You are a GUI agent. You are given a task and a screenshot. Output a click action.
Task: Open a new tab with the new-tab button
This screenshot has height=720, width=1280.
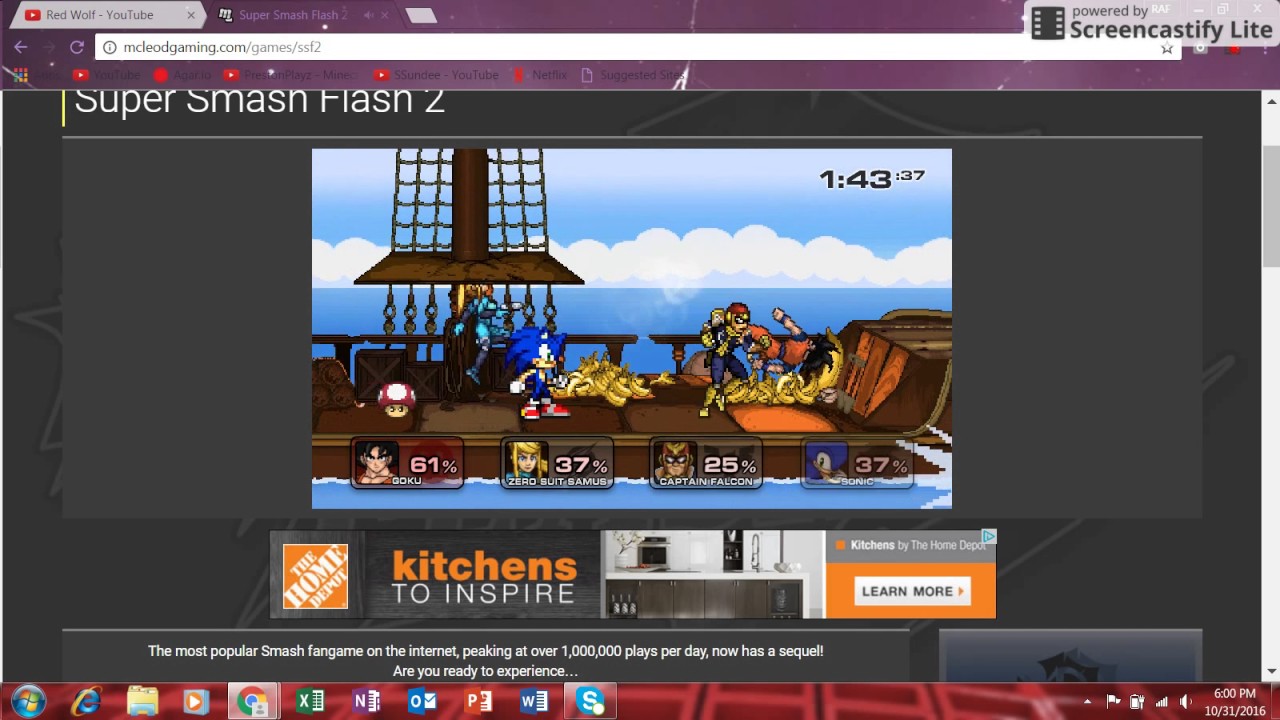click(421, 15)
